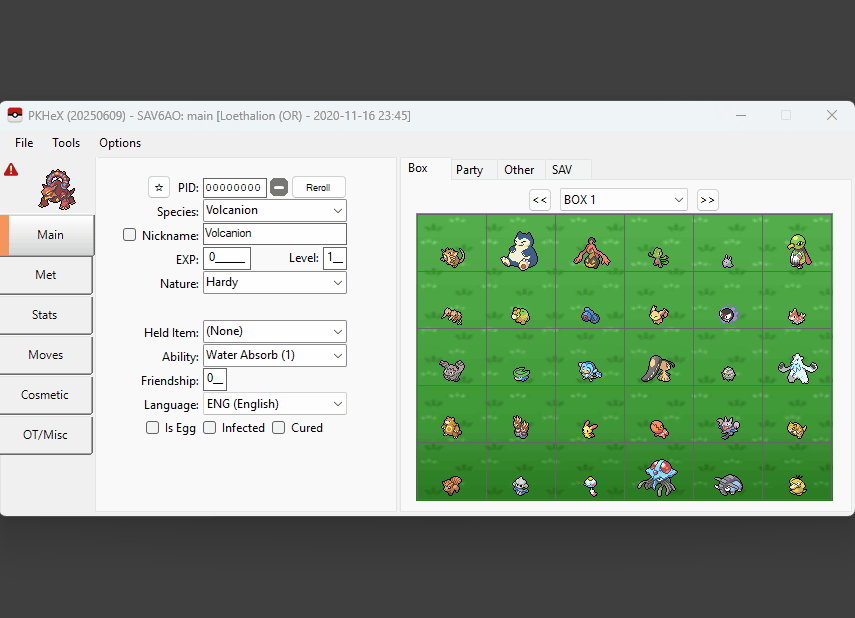Open the Language dropdown showing ENG
Image resolution: width=855 pixels, height=618 pixels.
[275, 404]
